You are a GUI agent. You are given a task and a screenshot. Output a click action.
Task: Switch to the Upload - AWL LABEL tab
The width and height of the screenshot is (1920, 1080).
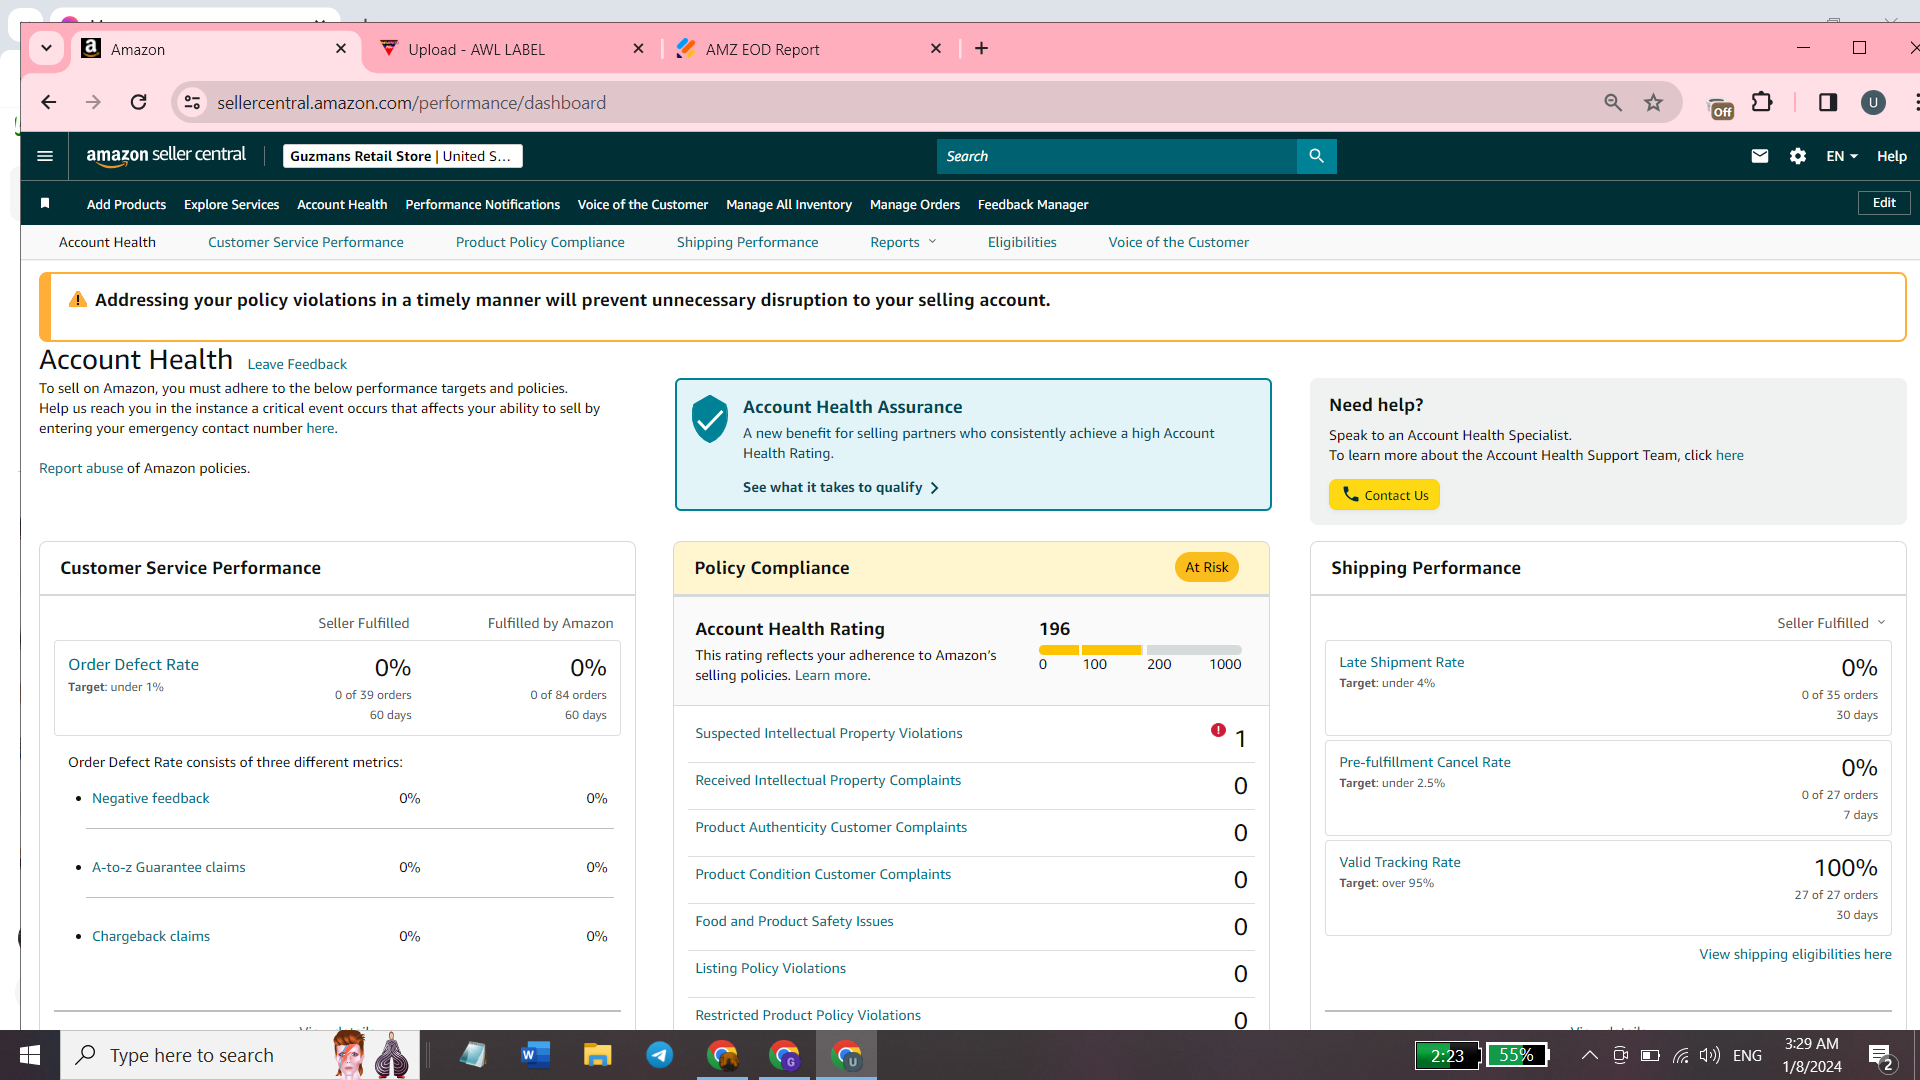[512, 49]
